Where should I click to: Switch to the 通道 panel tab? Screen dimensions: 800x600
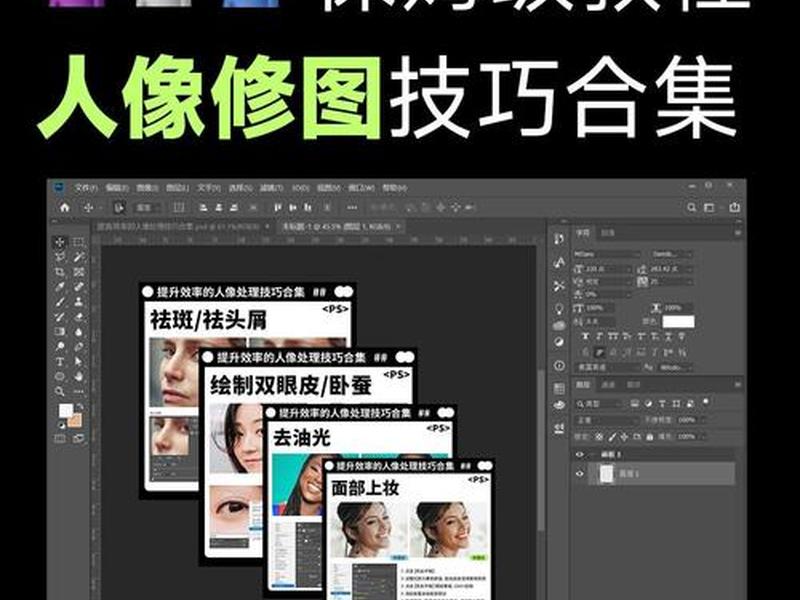tap(608, 385)
